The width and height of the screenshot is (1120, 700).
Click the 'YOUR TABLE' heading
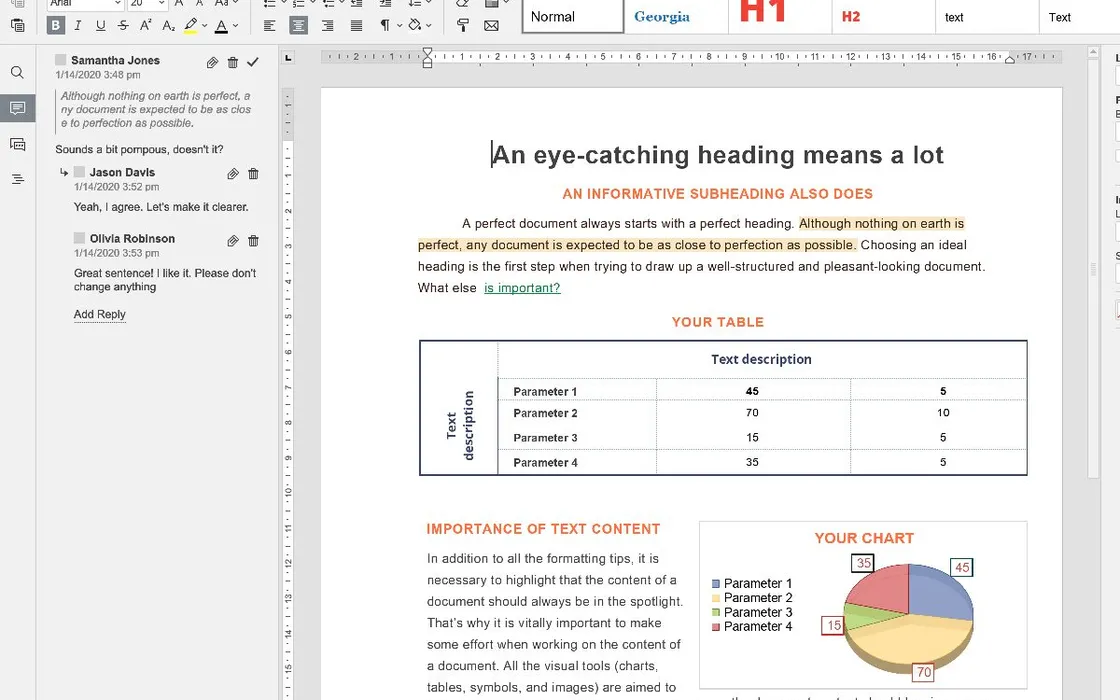(x=718, y=322)
